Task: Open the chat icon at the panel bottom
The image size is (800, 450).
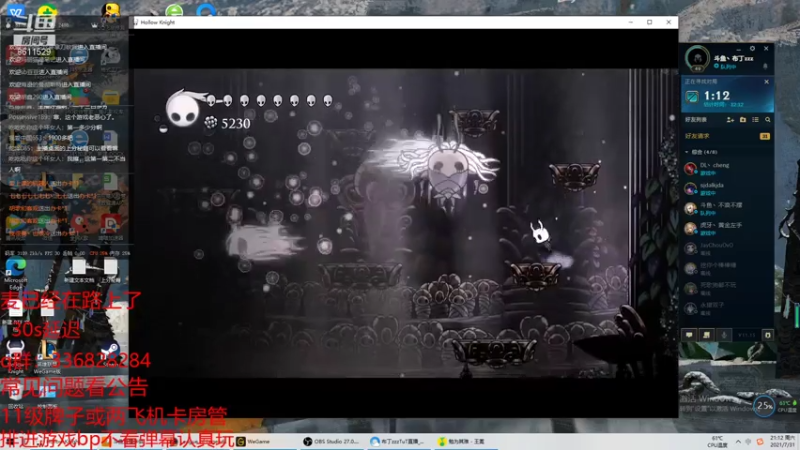Action: point(689,335)
